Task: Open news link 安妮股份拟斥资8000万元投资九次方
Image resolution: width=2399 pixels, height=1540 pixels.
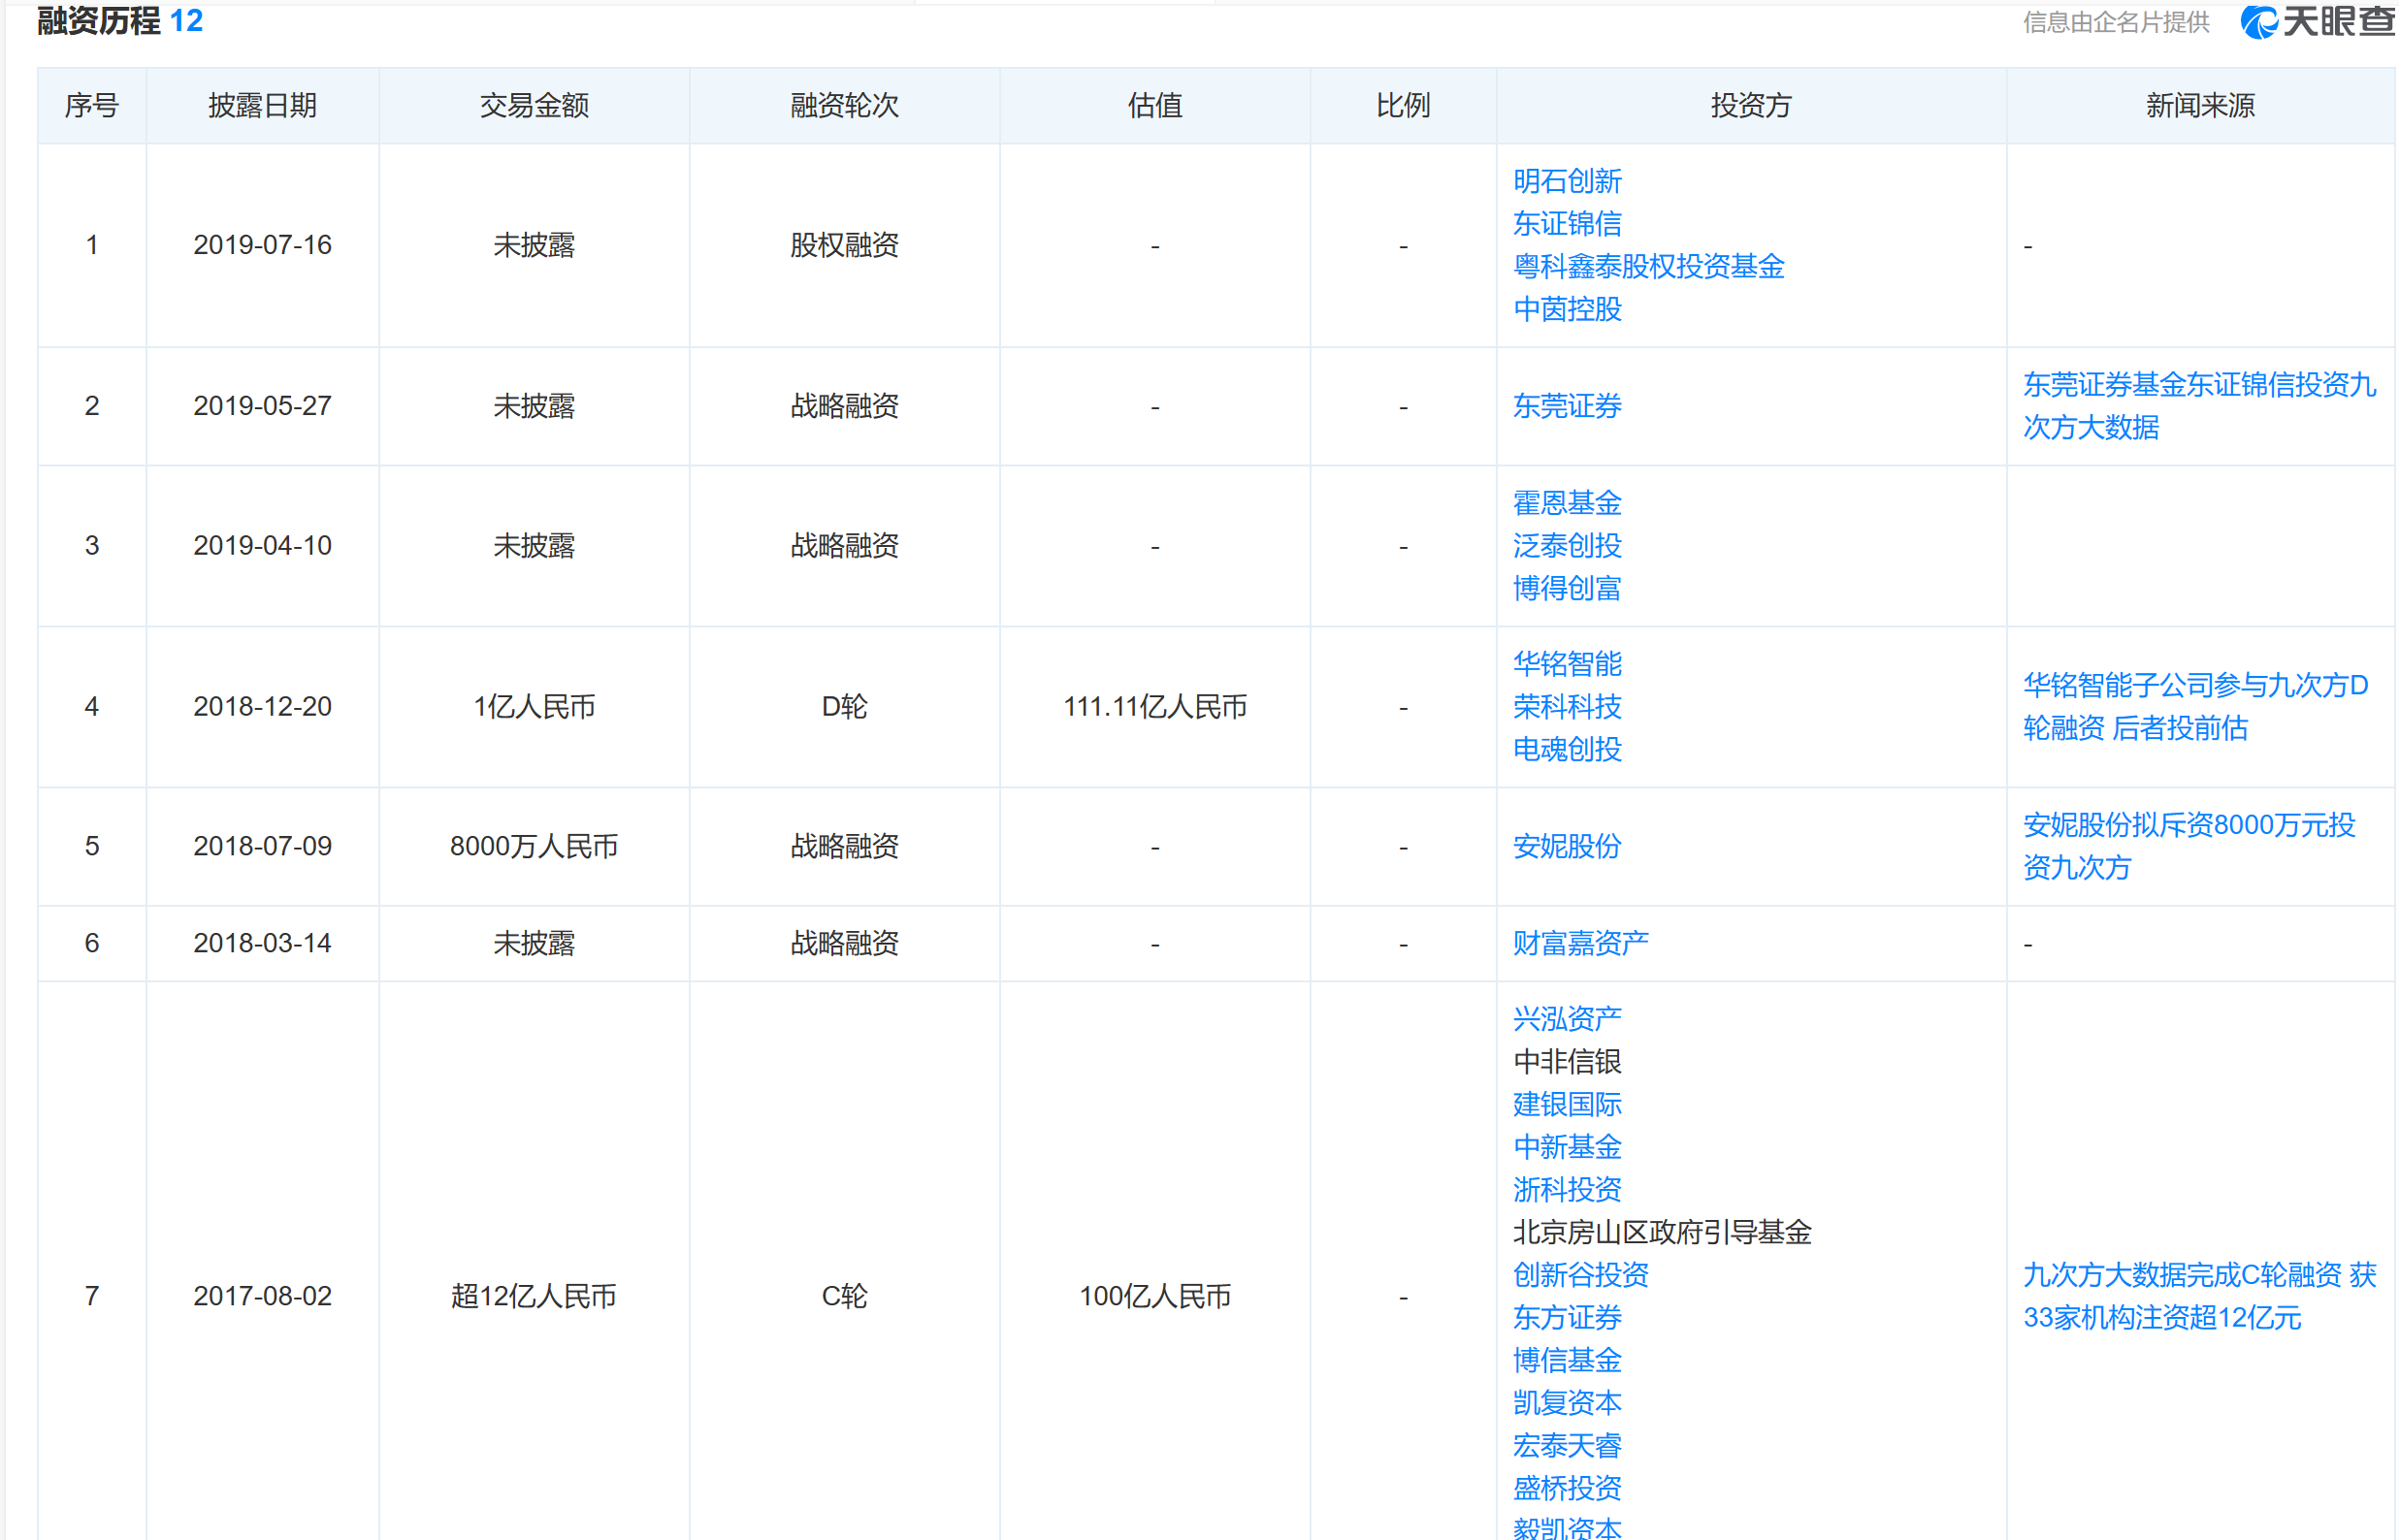Action: click(2190, 847)
